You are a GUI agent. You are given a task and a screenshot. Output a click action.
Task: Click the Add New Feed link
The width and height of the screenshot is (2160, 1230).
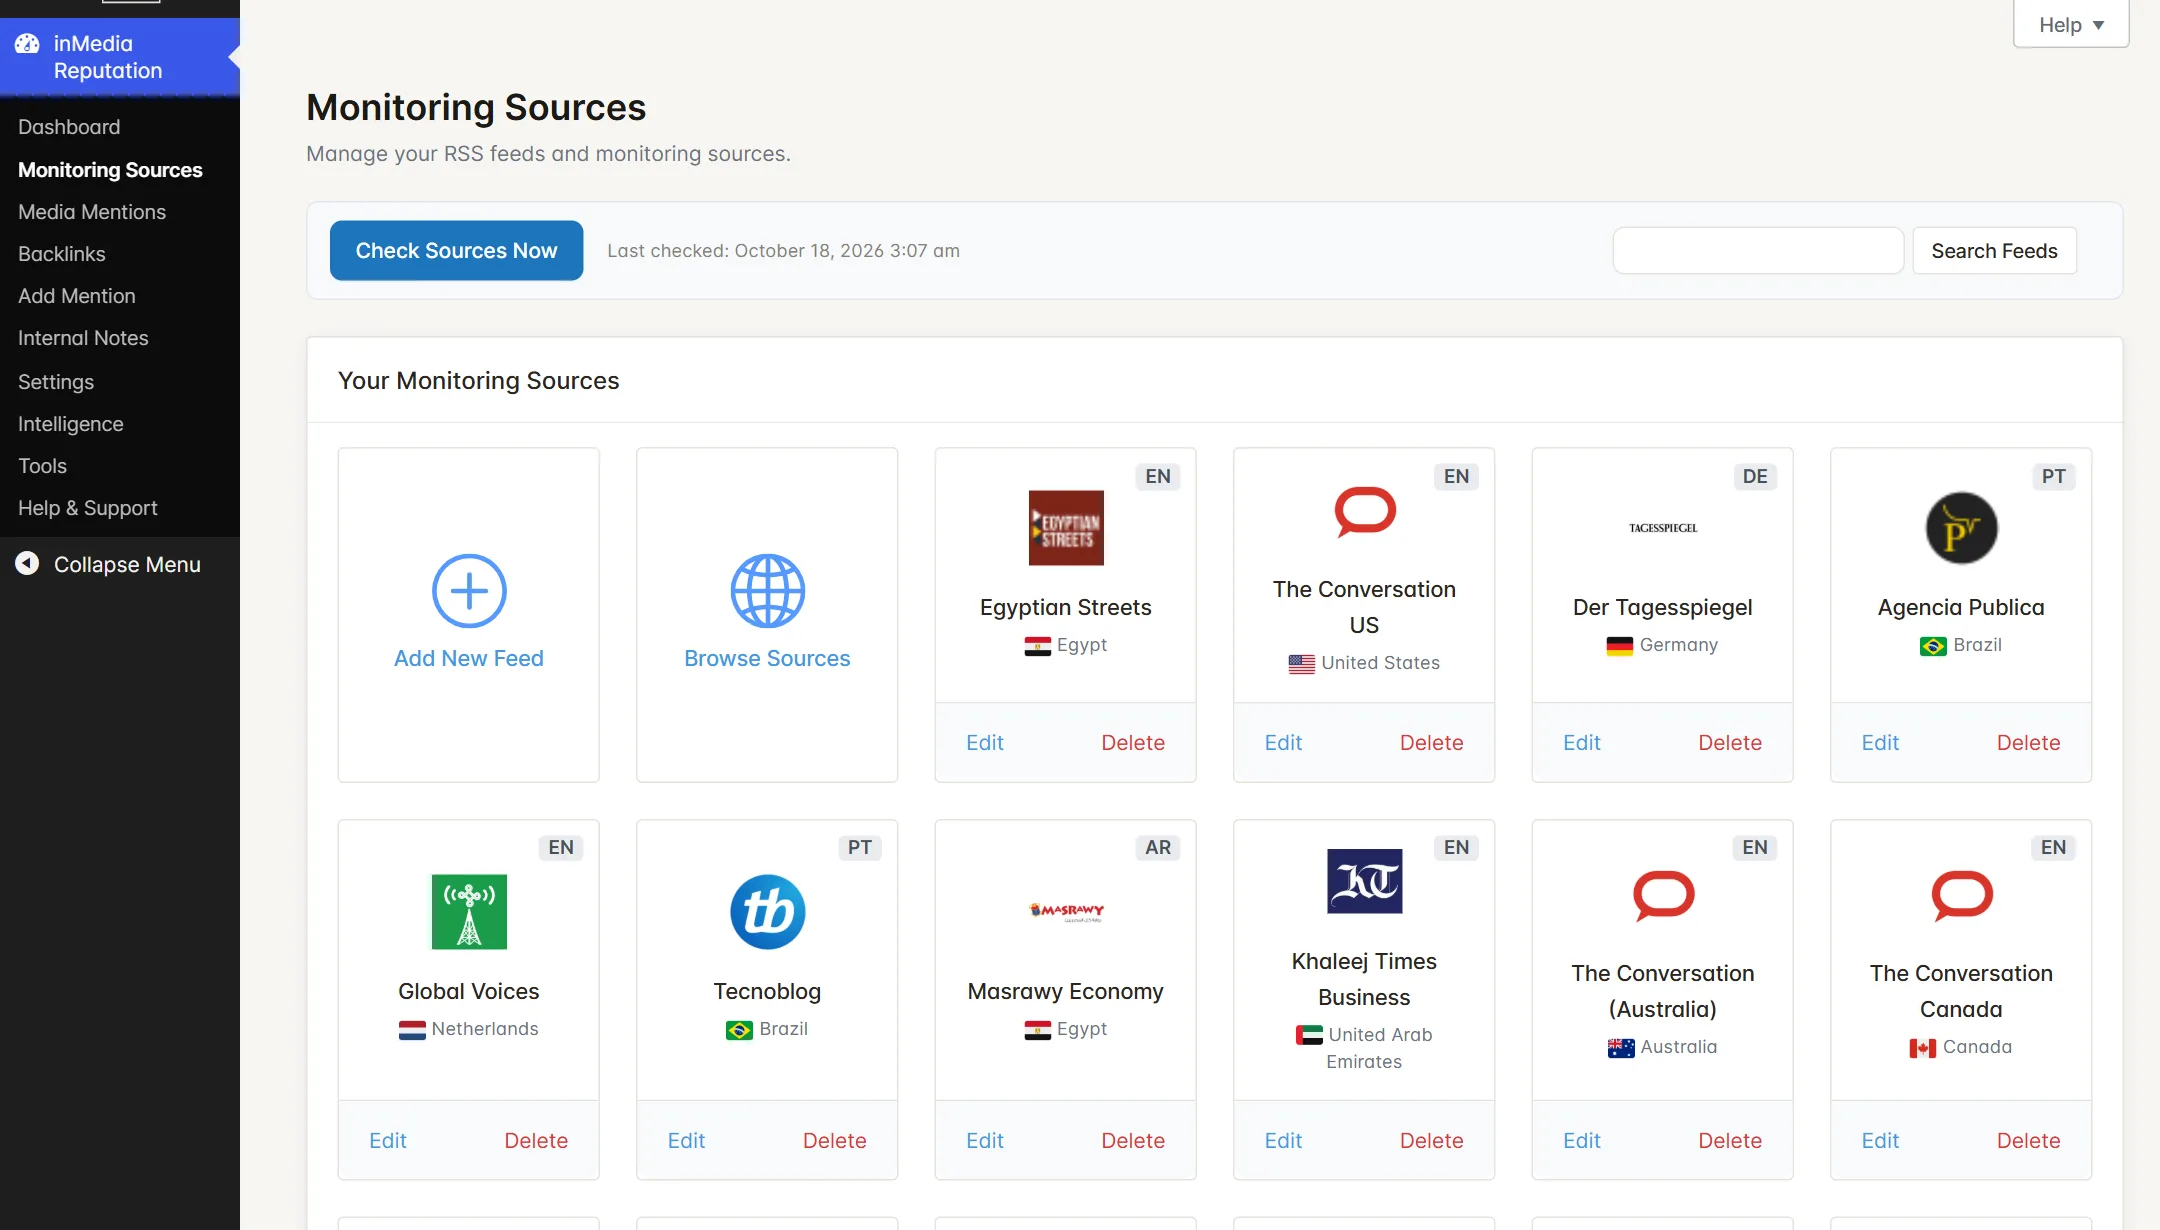point(469,658)
